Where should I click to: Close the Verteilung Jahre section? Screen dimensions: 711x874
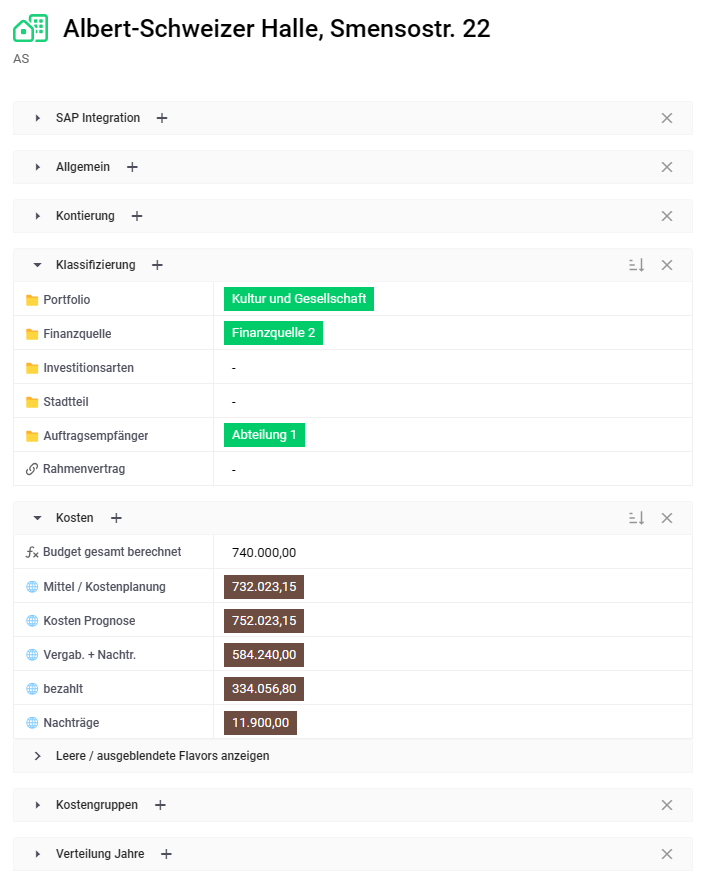point(666,854)
